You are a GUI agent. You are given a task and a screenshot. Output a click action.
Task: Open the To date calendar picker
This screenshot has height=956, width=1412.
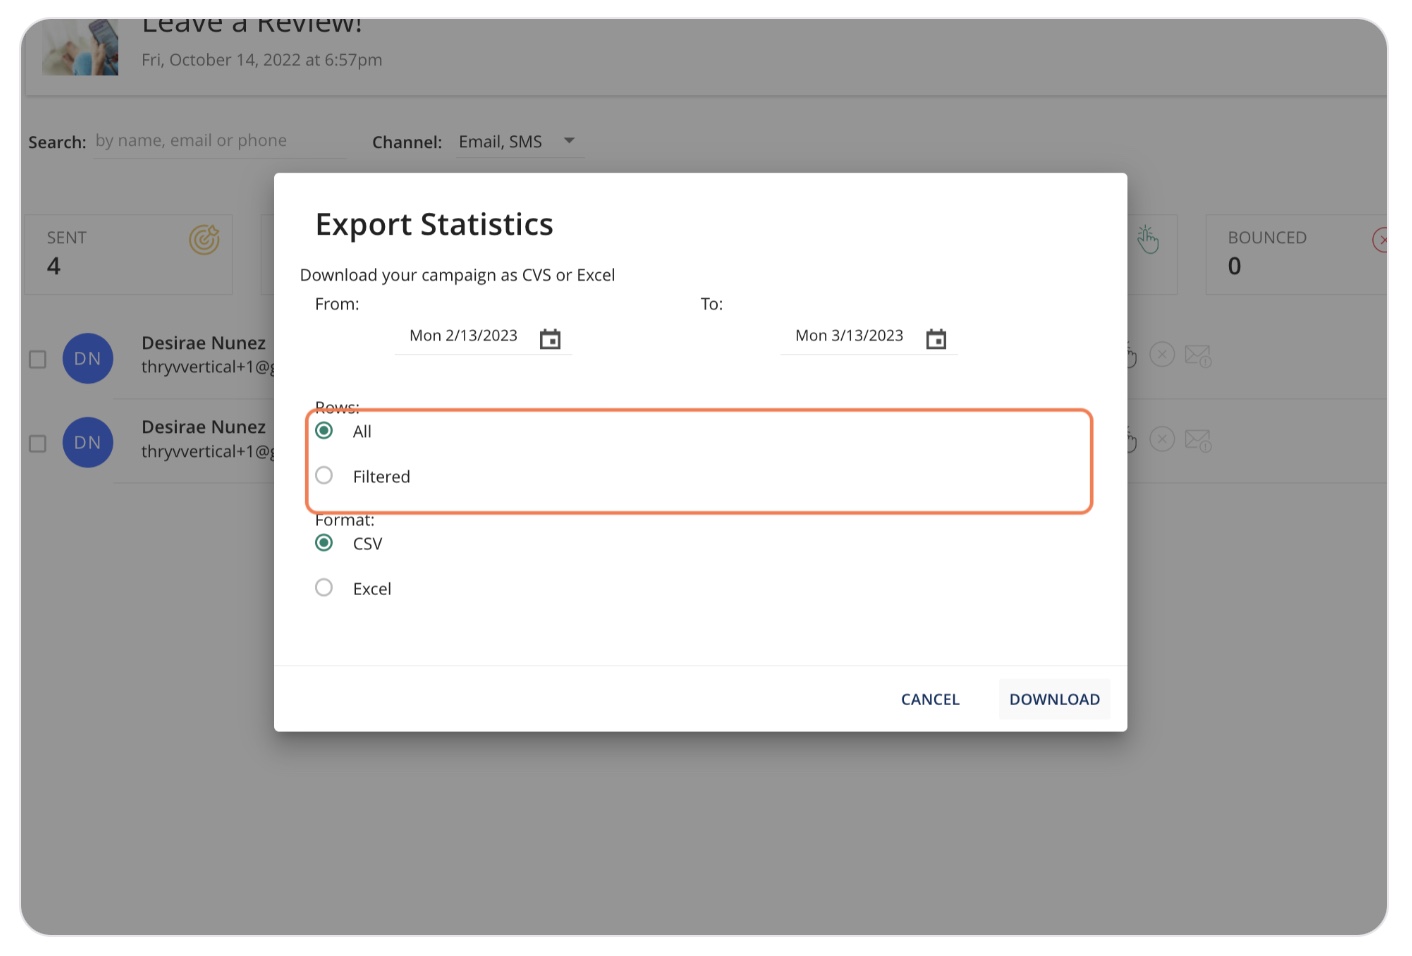pos(936,339)
